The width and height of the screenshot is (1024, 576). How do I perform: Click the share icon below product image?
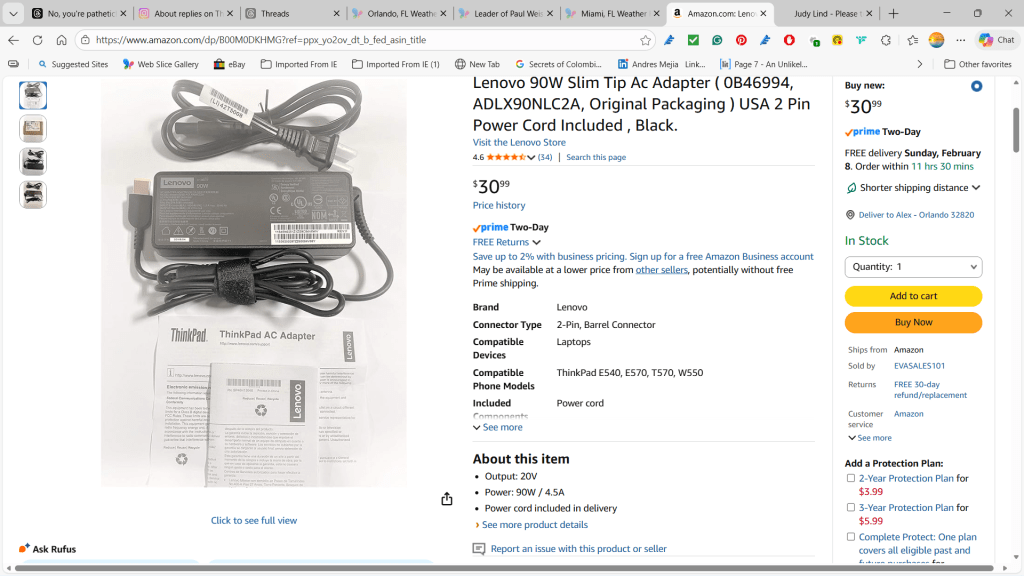click(x=447, y=499)
